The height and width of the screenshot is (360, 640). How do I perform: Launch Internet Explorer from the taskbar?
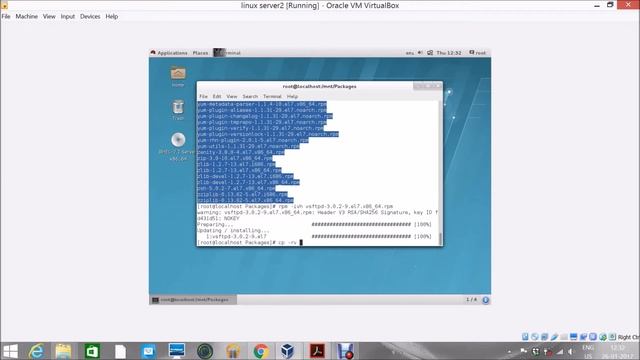[x=36, y=351]
